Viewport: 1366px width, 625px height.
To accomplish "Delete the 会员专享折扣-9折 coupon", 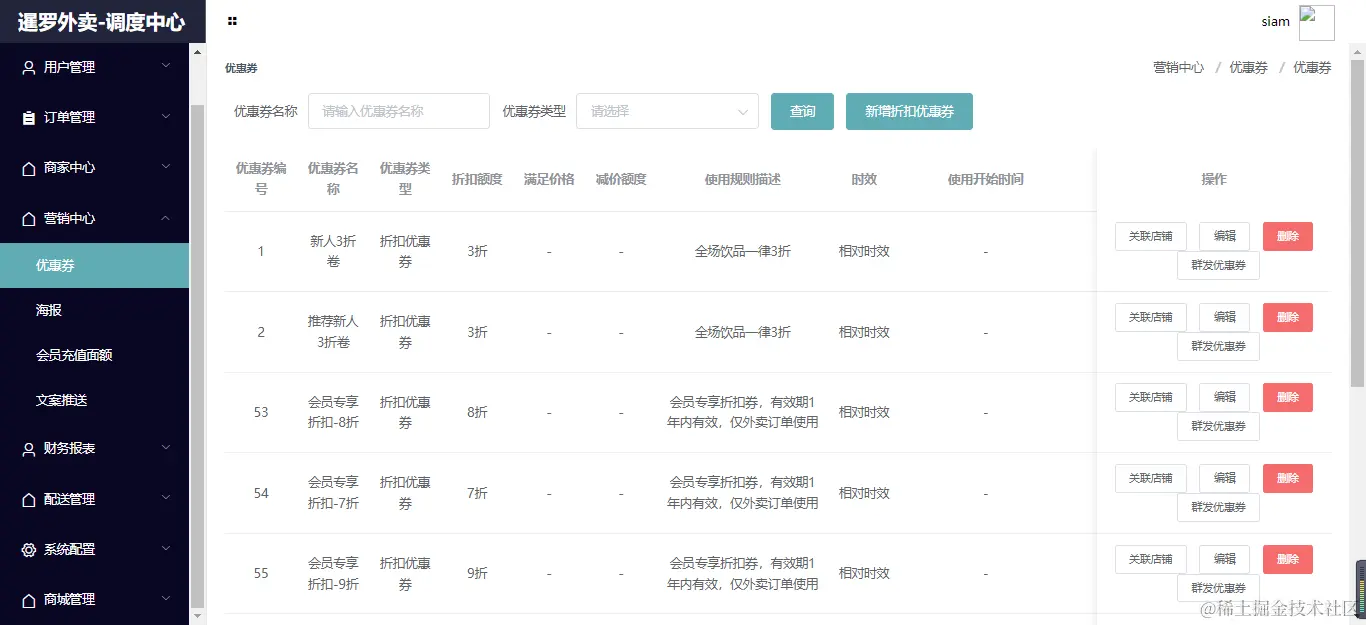I will click(1288, 559).
